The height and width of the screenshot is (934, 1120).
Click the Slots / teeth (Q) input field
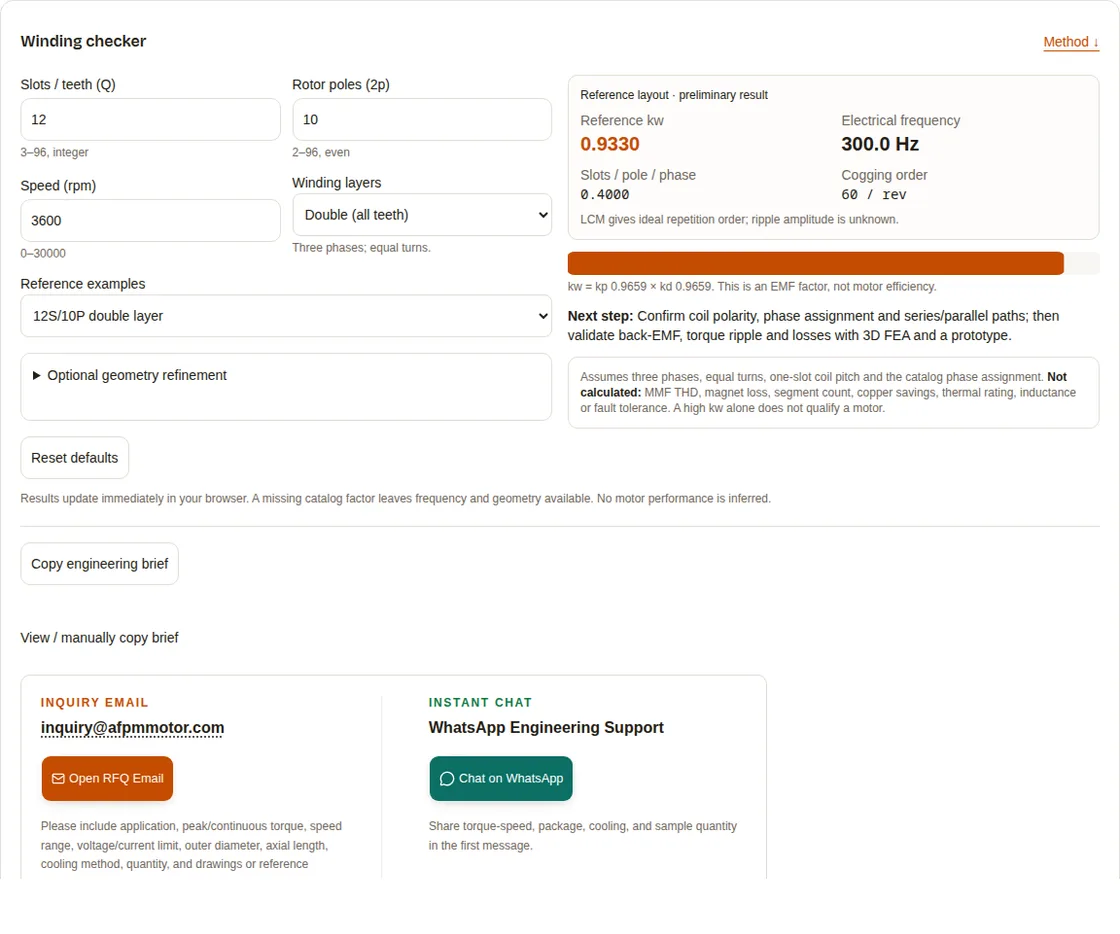[x=150, y=119]
